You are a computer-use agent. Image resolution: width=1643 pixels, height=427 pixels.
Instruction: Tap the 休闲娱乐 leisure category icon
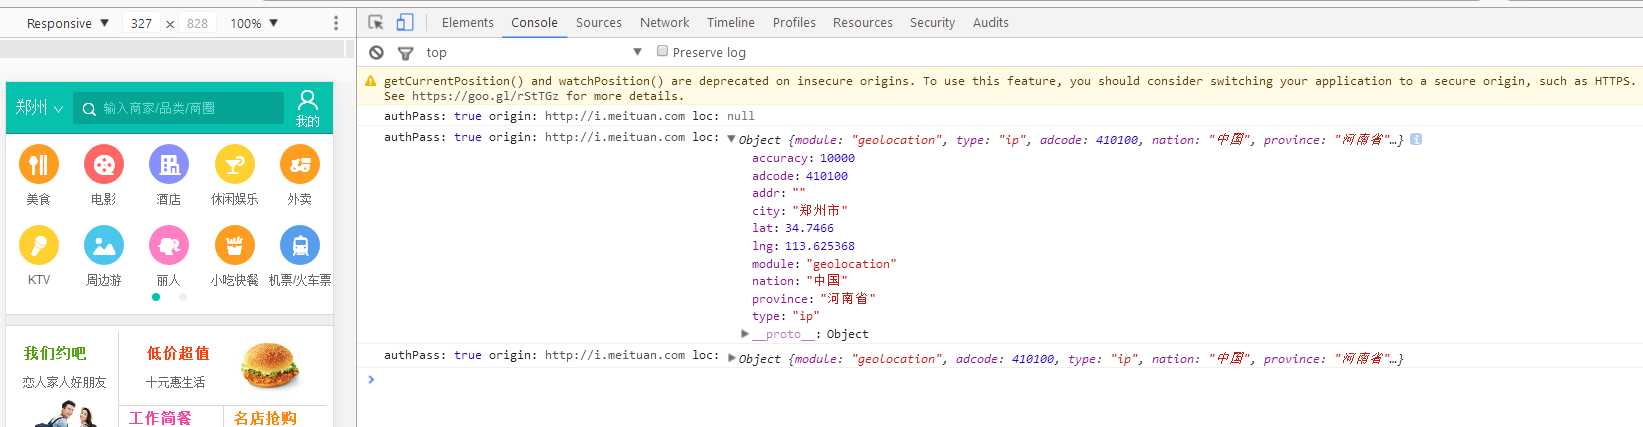tap(234, 165)
